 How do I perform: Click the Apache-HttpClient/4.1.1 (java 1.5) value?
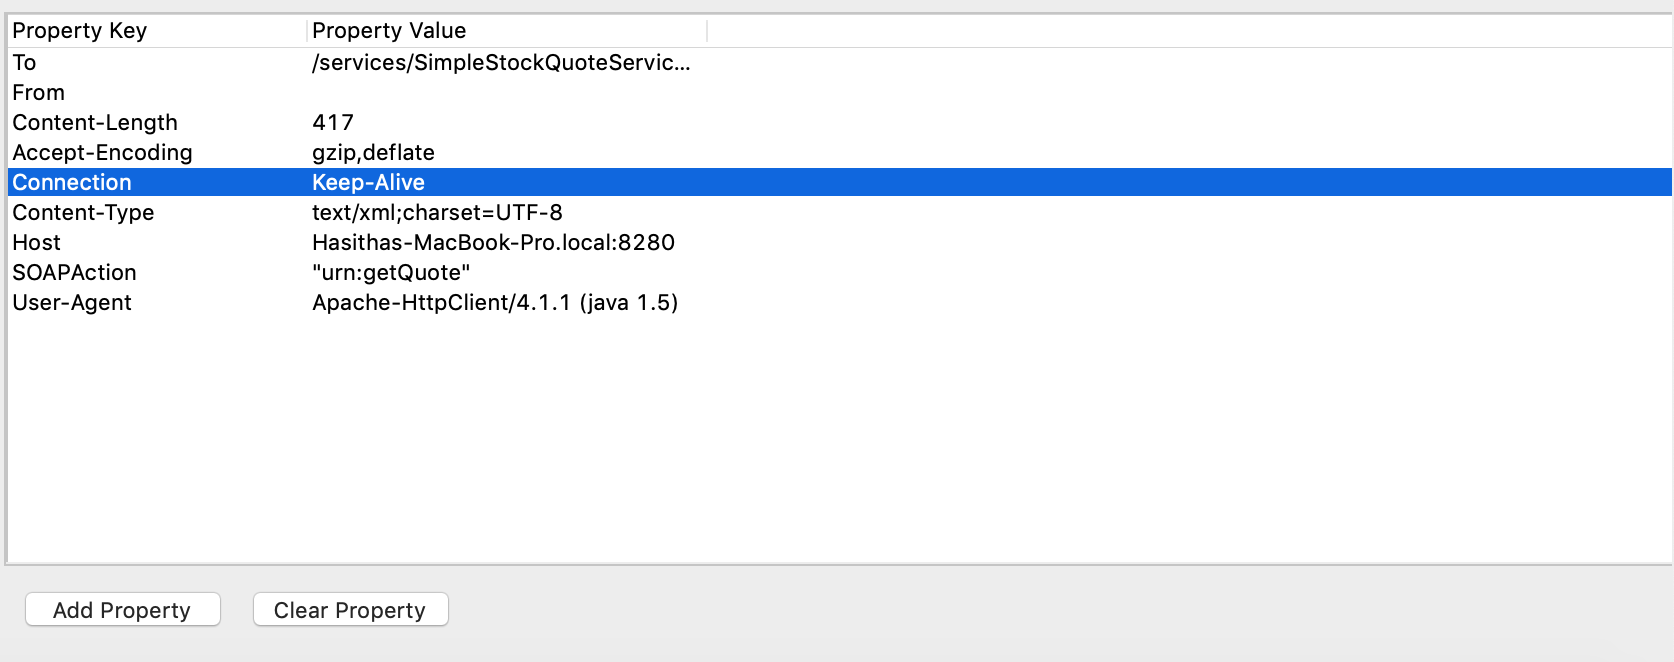click(495, 303)
